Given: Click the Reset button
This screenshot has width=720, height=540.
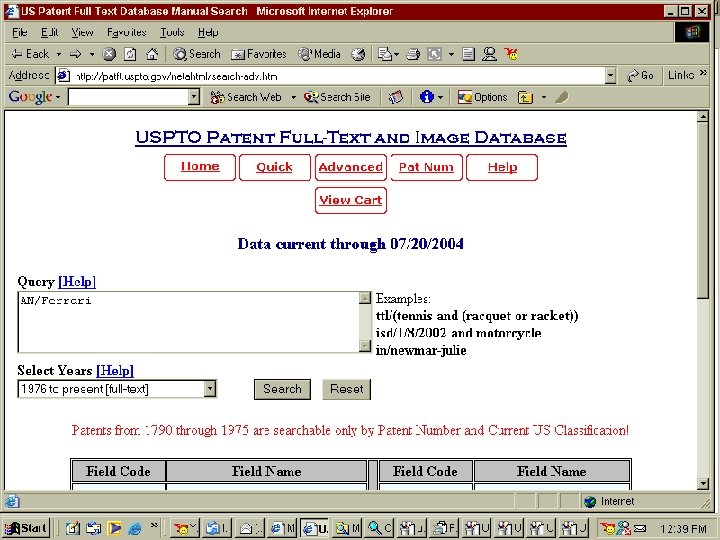Looking at the screenshot, I should click(x=346, y=389).
